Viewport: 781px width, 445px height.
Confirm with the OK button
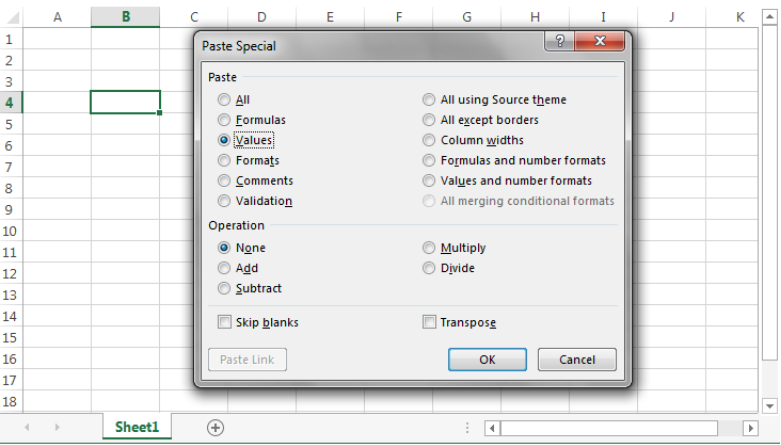(x=487, y=359)
